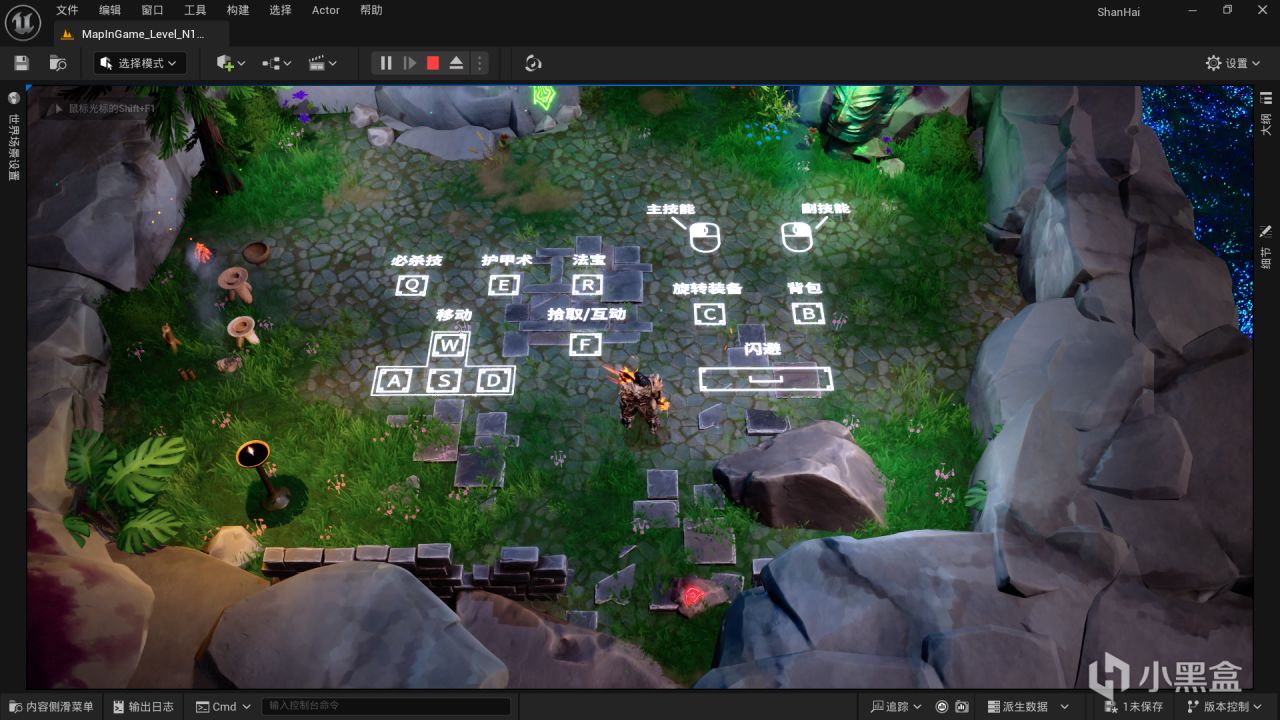Eject from the player controller
The width and height of the screenshot is (1280, 720).
point(456,63)
